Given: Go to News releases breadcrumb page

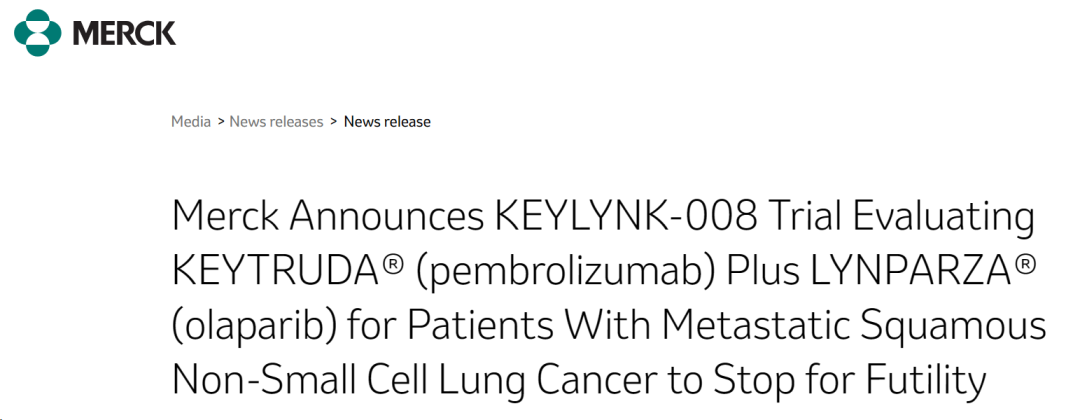Looking at the screenshot, I should tap(276, 122).
